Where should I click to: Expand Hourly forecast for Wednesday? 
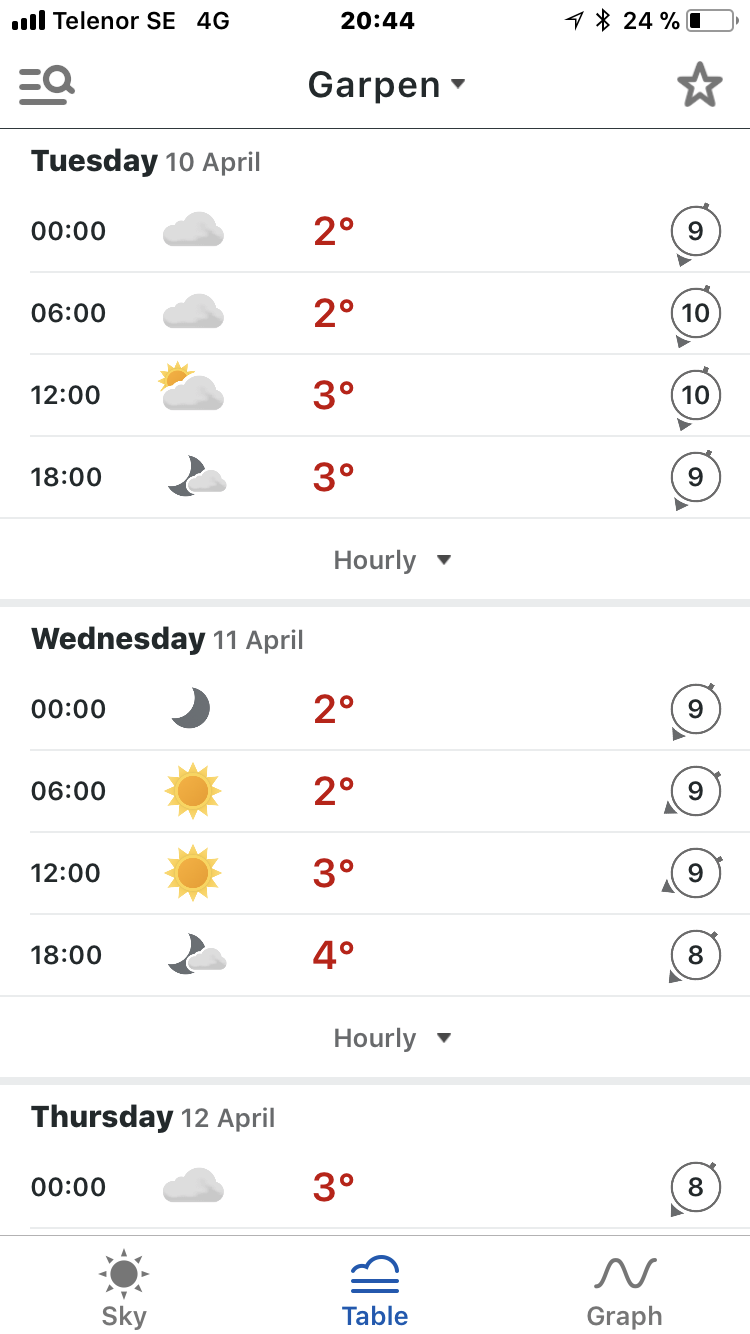[392, 1038]
